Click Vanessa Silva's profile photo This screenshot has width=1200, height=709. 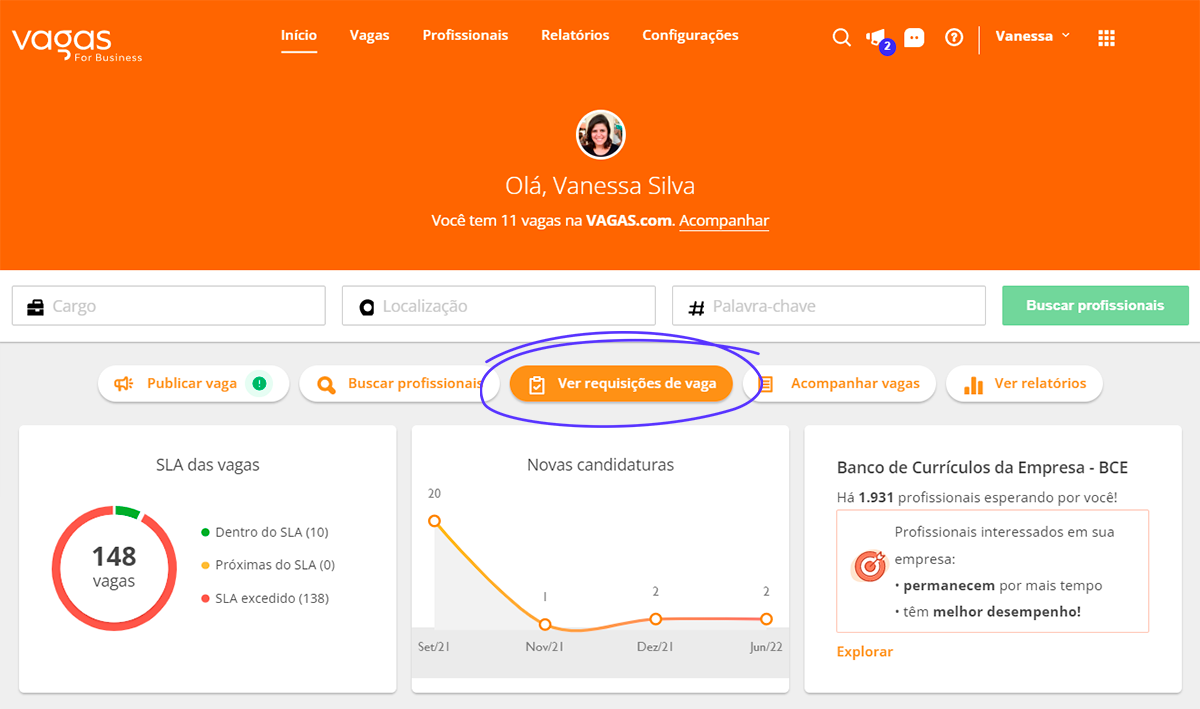point(600,134)
